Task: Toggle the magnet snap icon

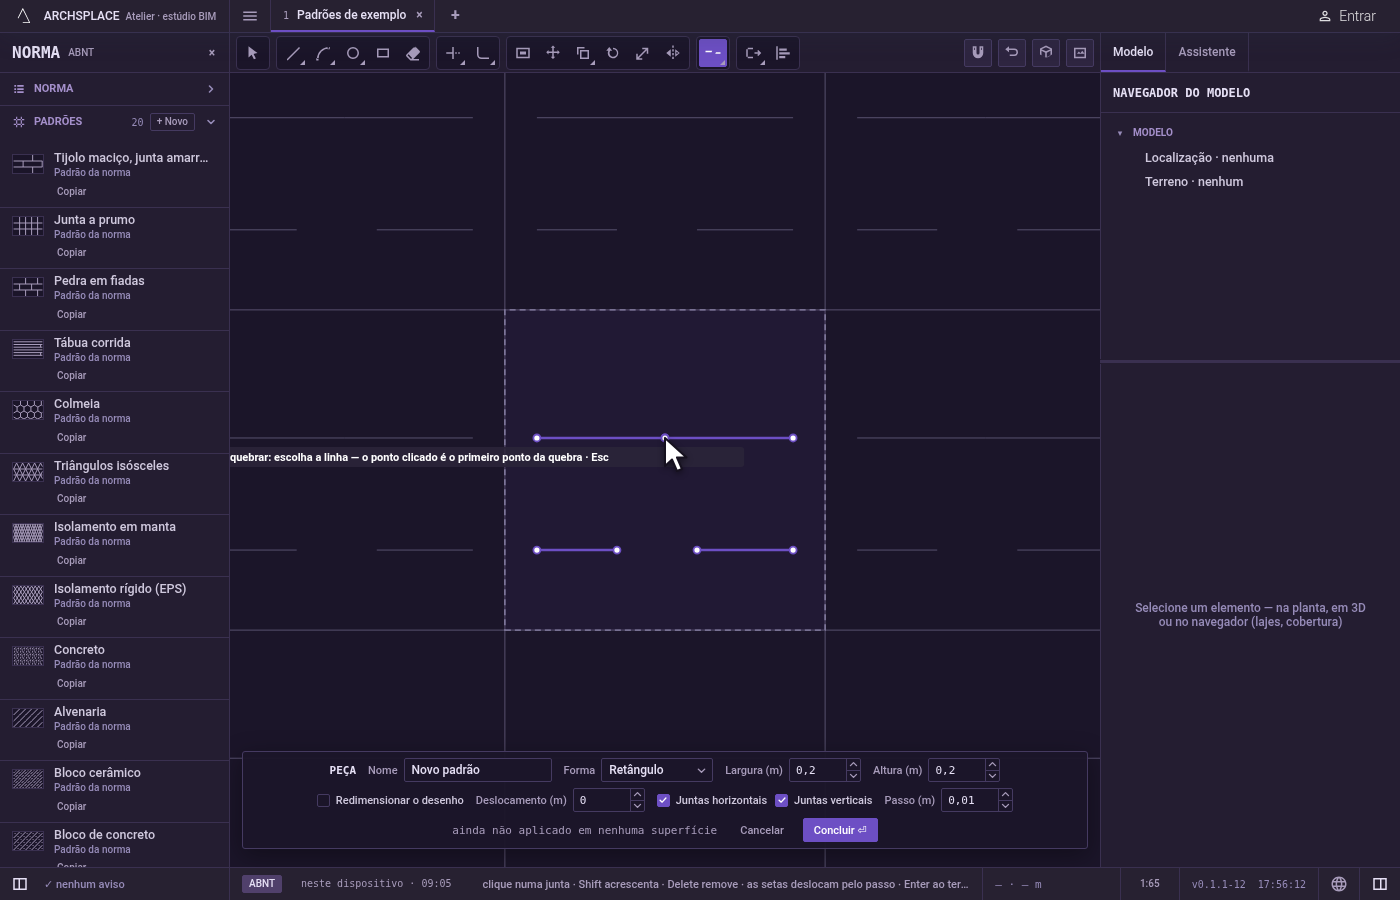Action: [x=978, y=53]
